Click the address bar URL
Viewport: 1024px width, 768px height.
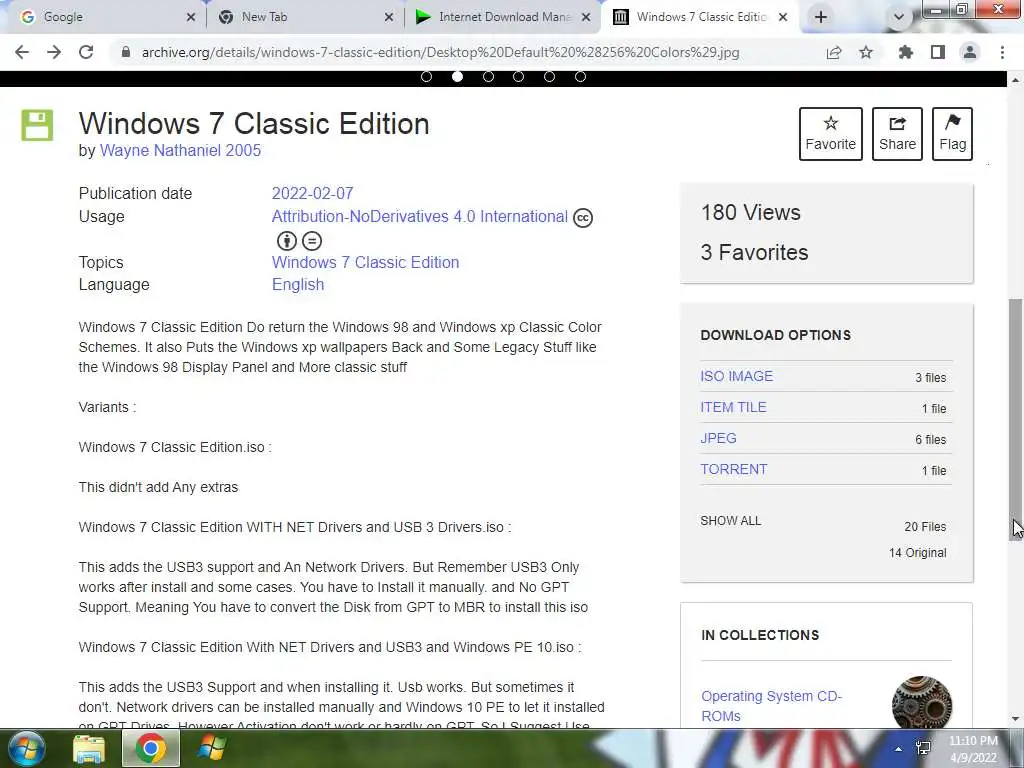pos(440,52)
